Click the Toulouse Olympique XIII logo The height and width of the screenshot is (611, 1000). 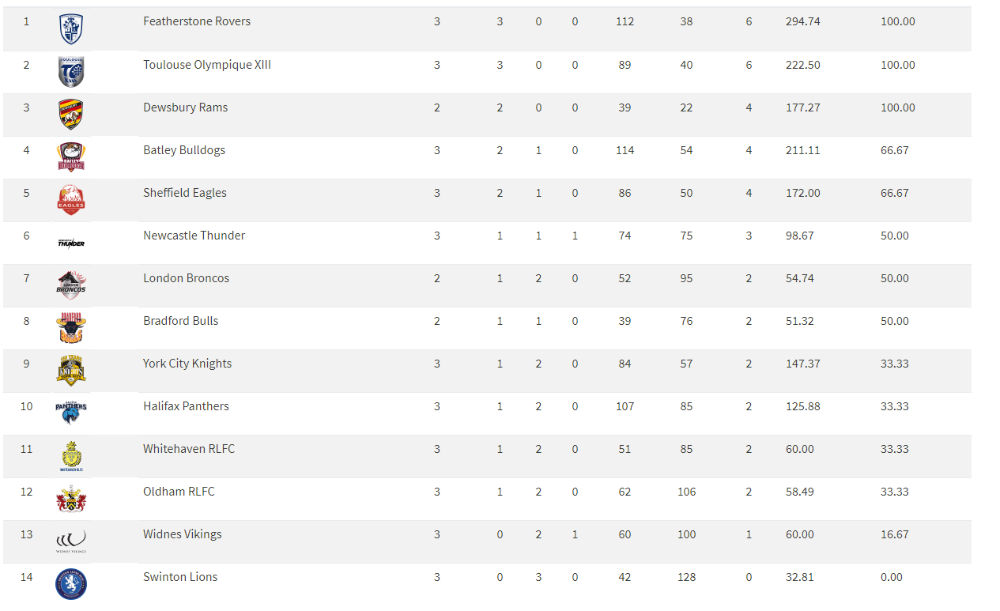point(71,71)
